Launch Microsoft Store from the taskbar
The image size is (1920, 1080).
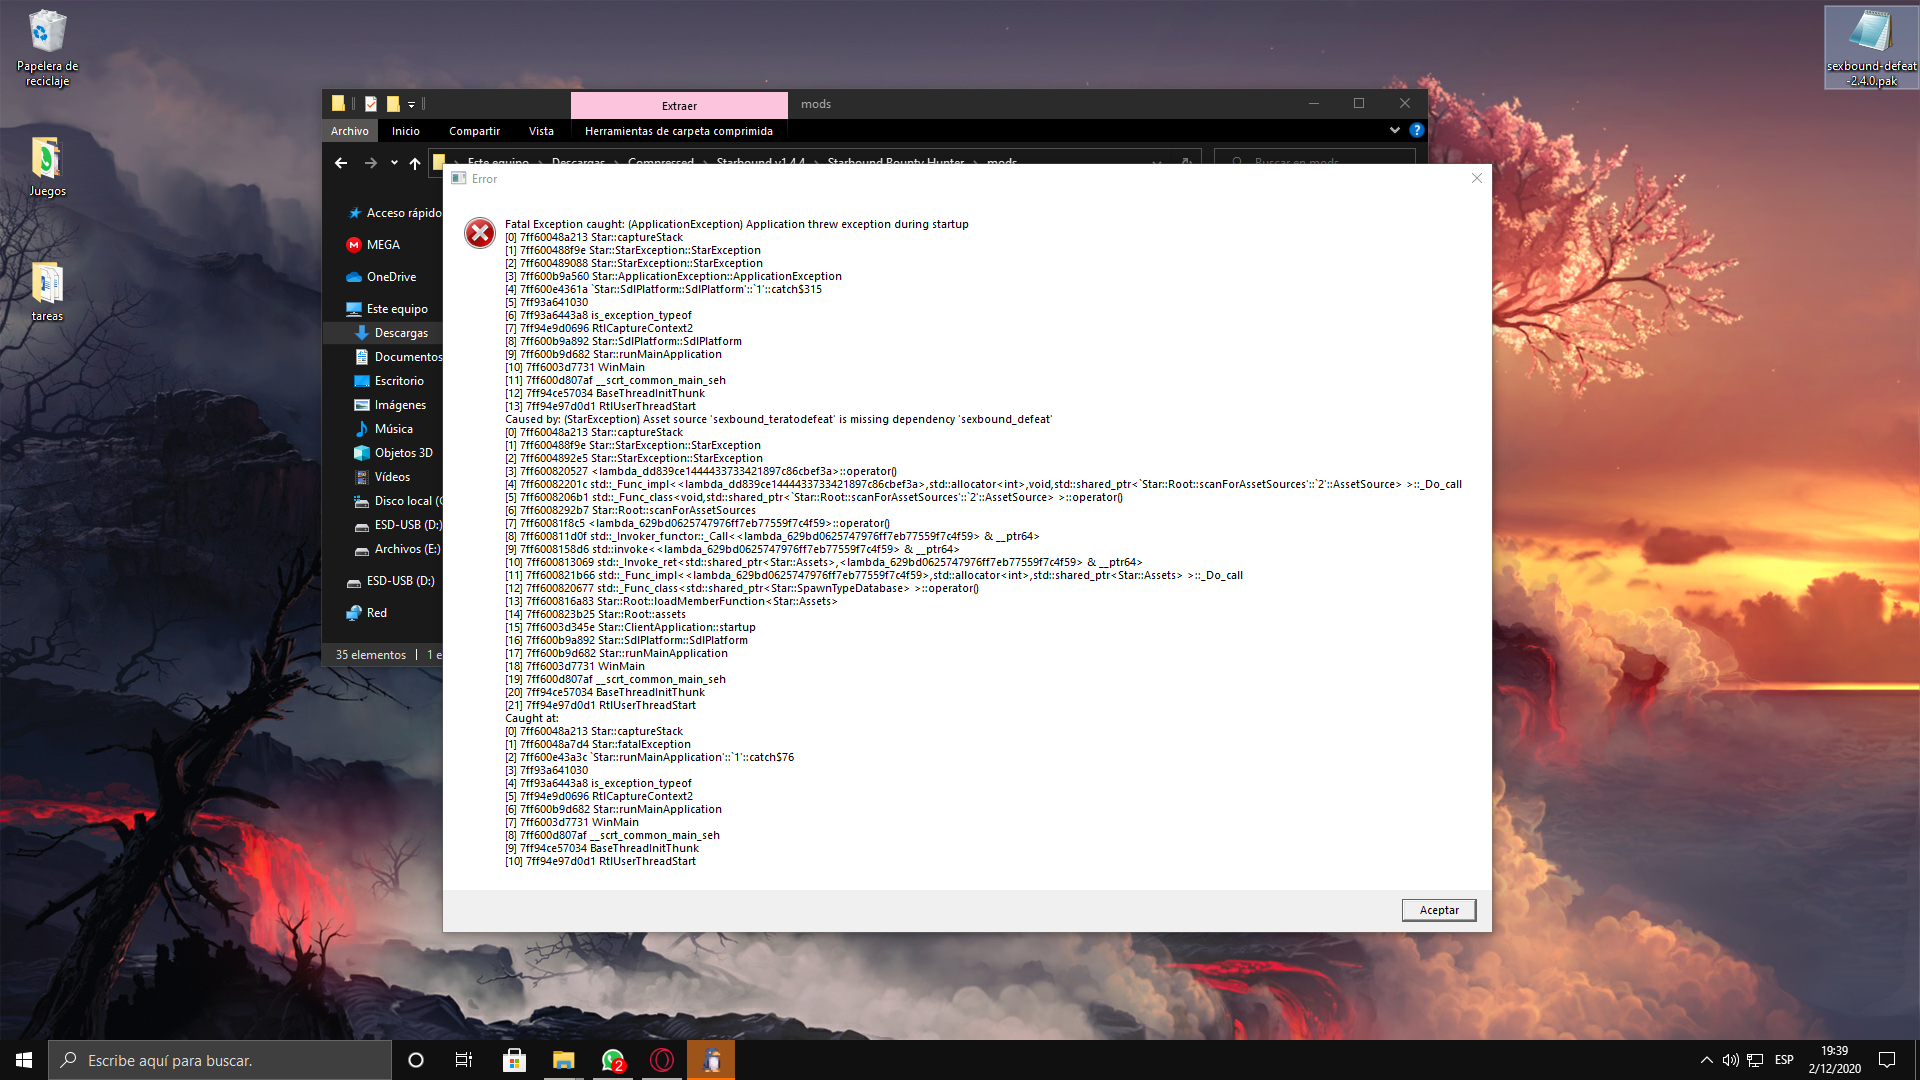[514, 1060]
